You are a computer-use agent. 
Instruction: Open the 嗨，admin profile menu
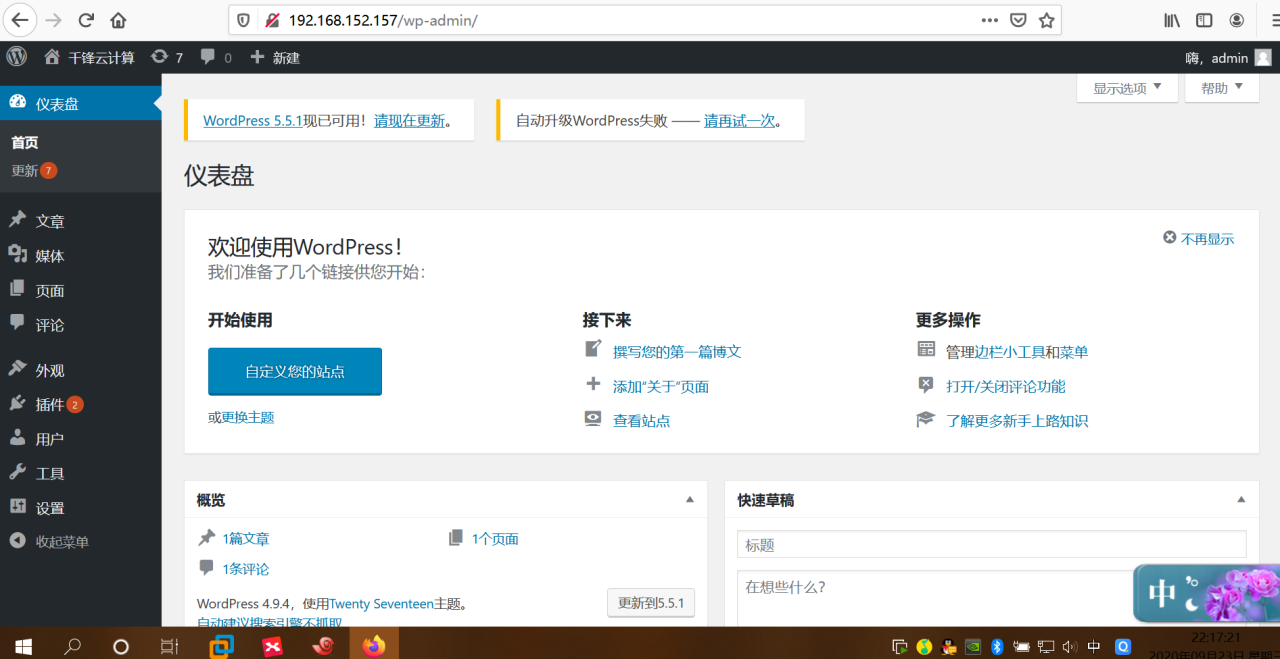1228,58
